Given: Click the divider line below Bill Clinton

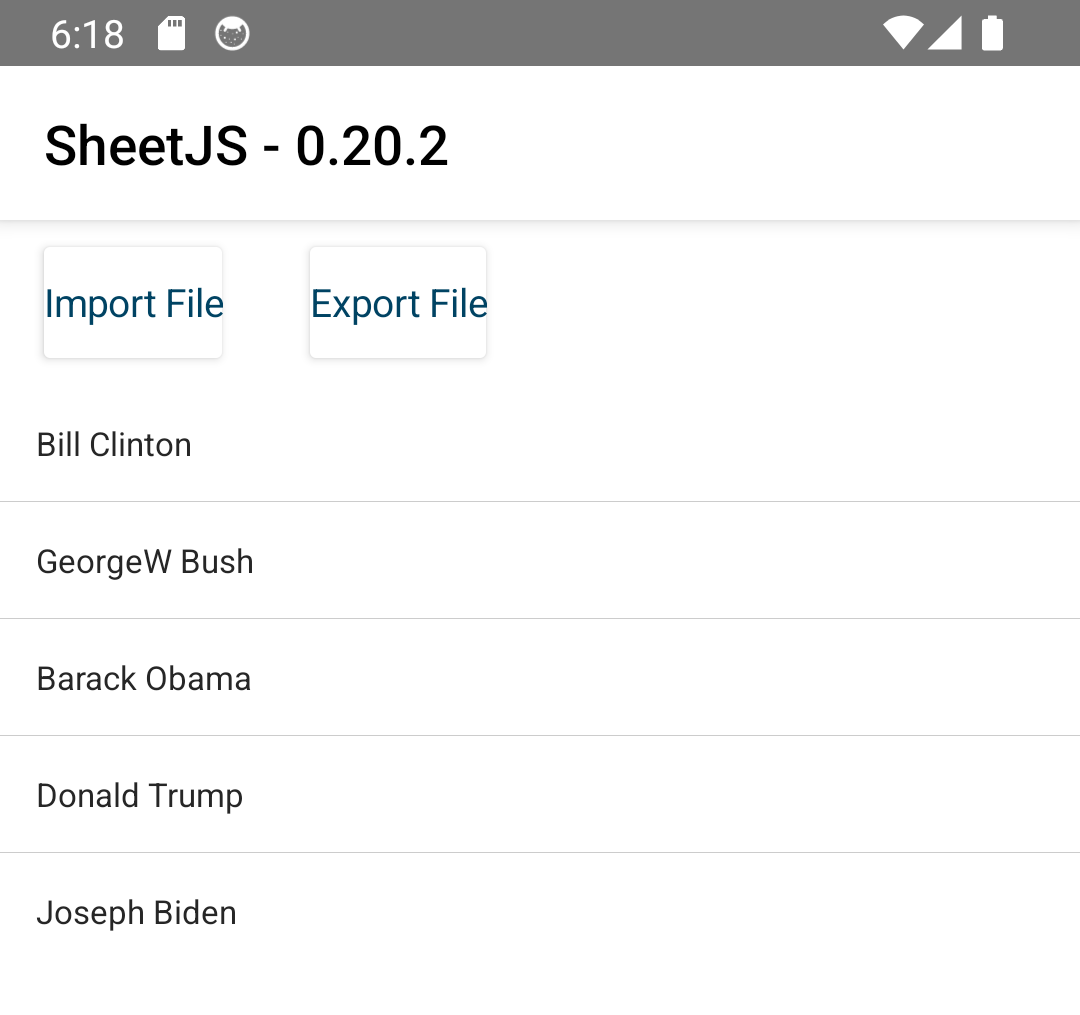Looking at the screenshot, I should tap(540, 502).
